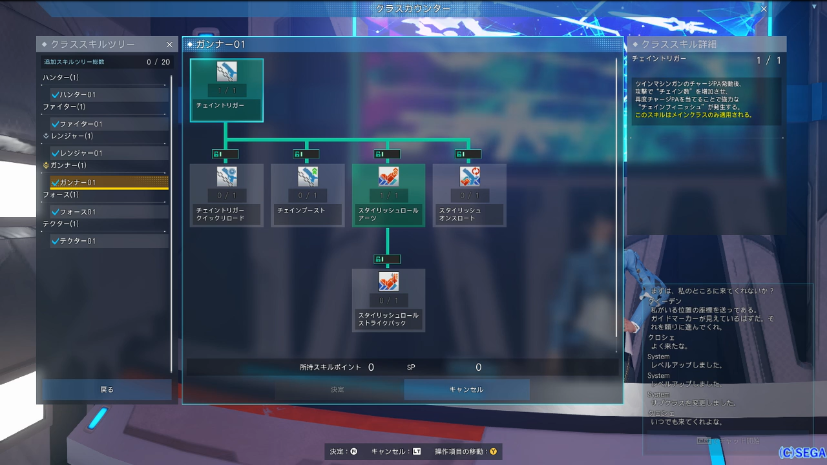Click the 戻る back button
This screenshot has height=465, width=827.
[107, 390]
